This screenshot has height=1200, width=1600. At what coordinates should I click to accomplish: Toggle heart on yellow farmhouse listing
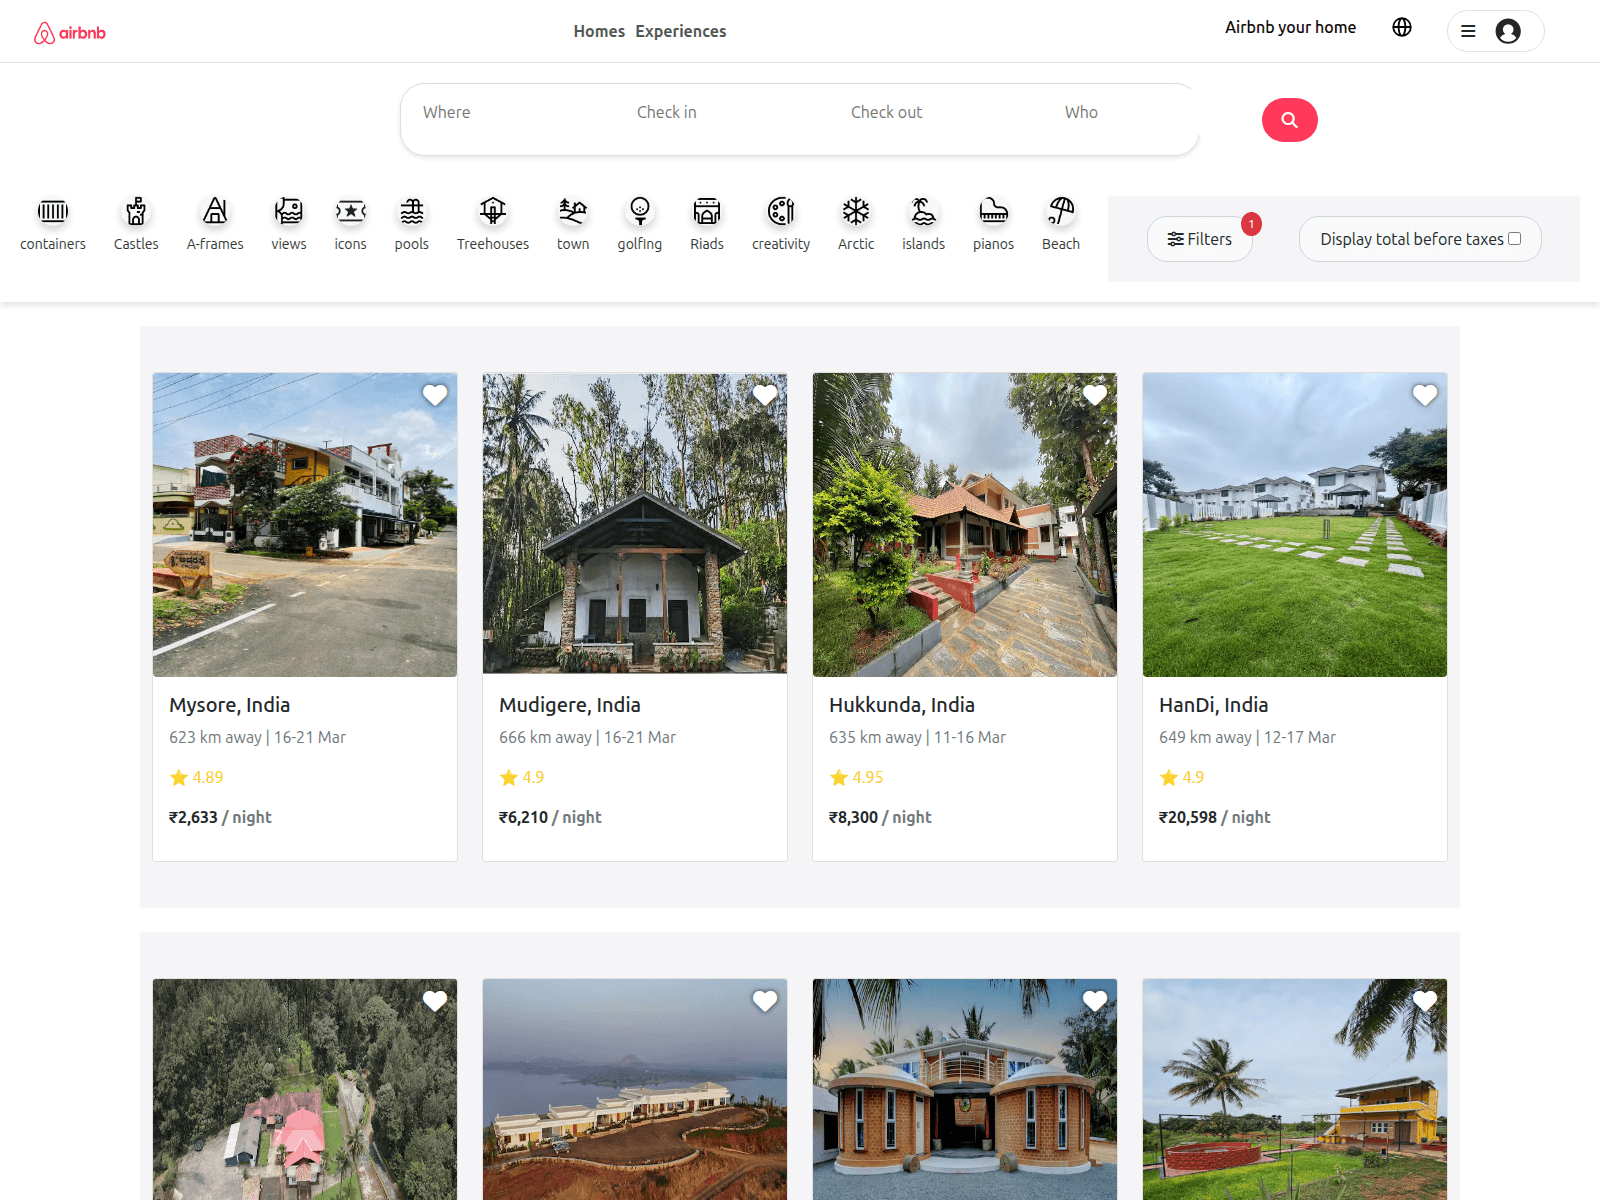[x=1425, y=1001]
